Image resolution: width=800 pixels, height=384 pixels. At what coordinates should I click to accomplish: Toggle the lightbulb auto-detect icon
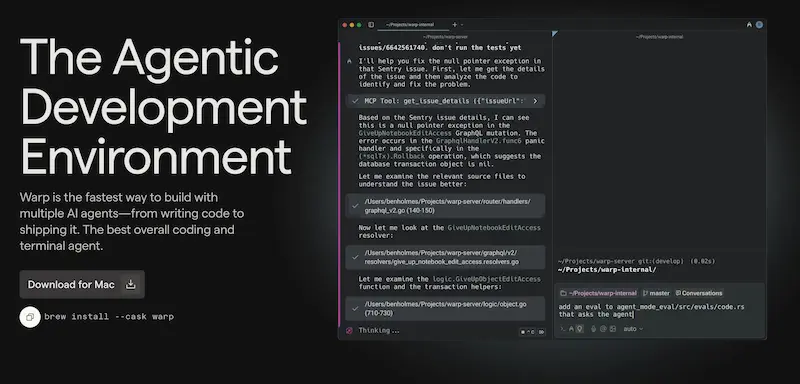click(580, 329)
